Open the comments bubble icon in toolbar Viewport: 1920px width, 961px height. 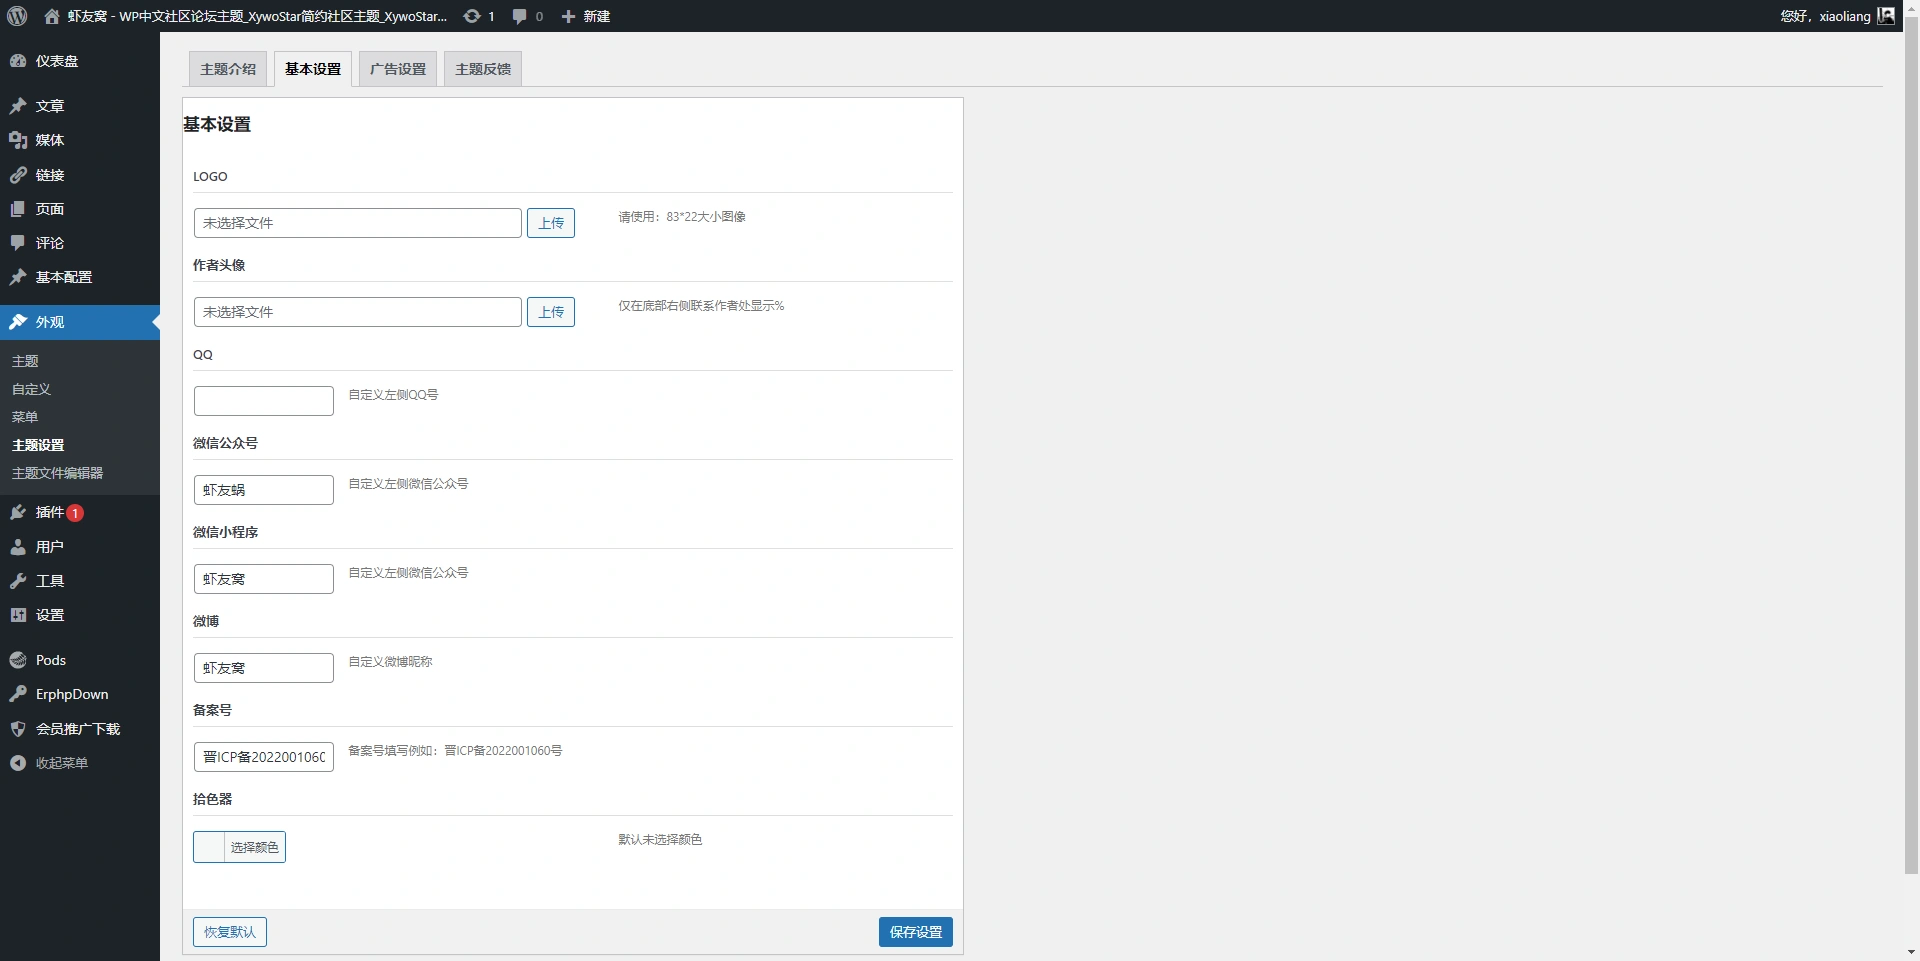[519, 16]
